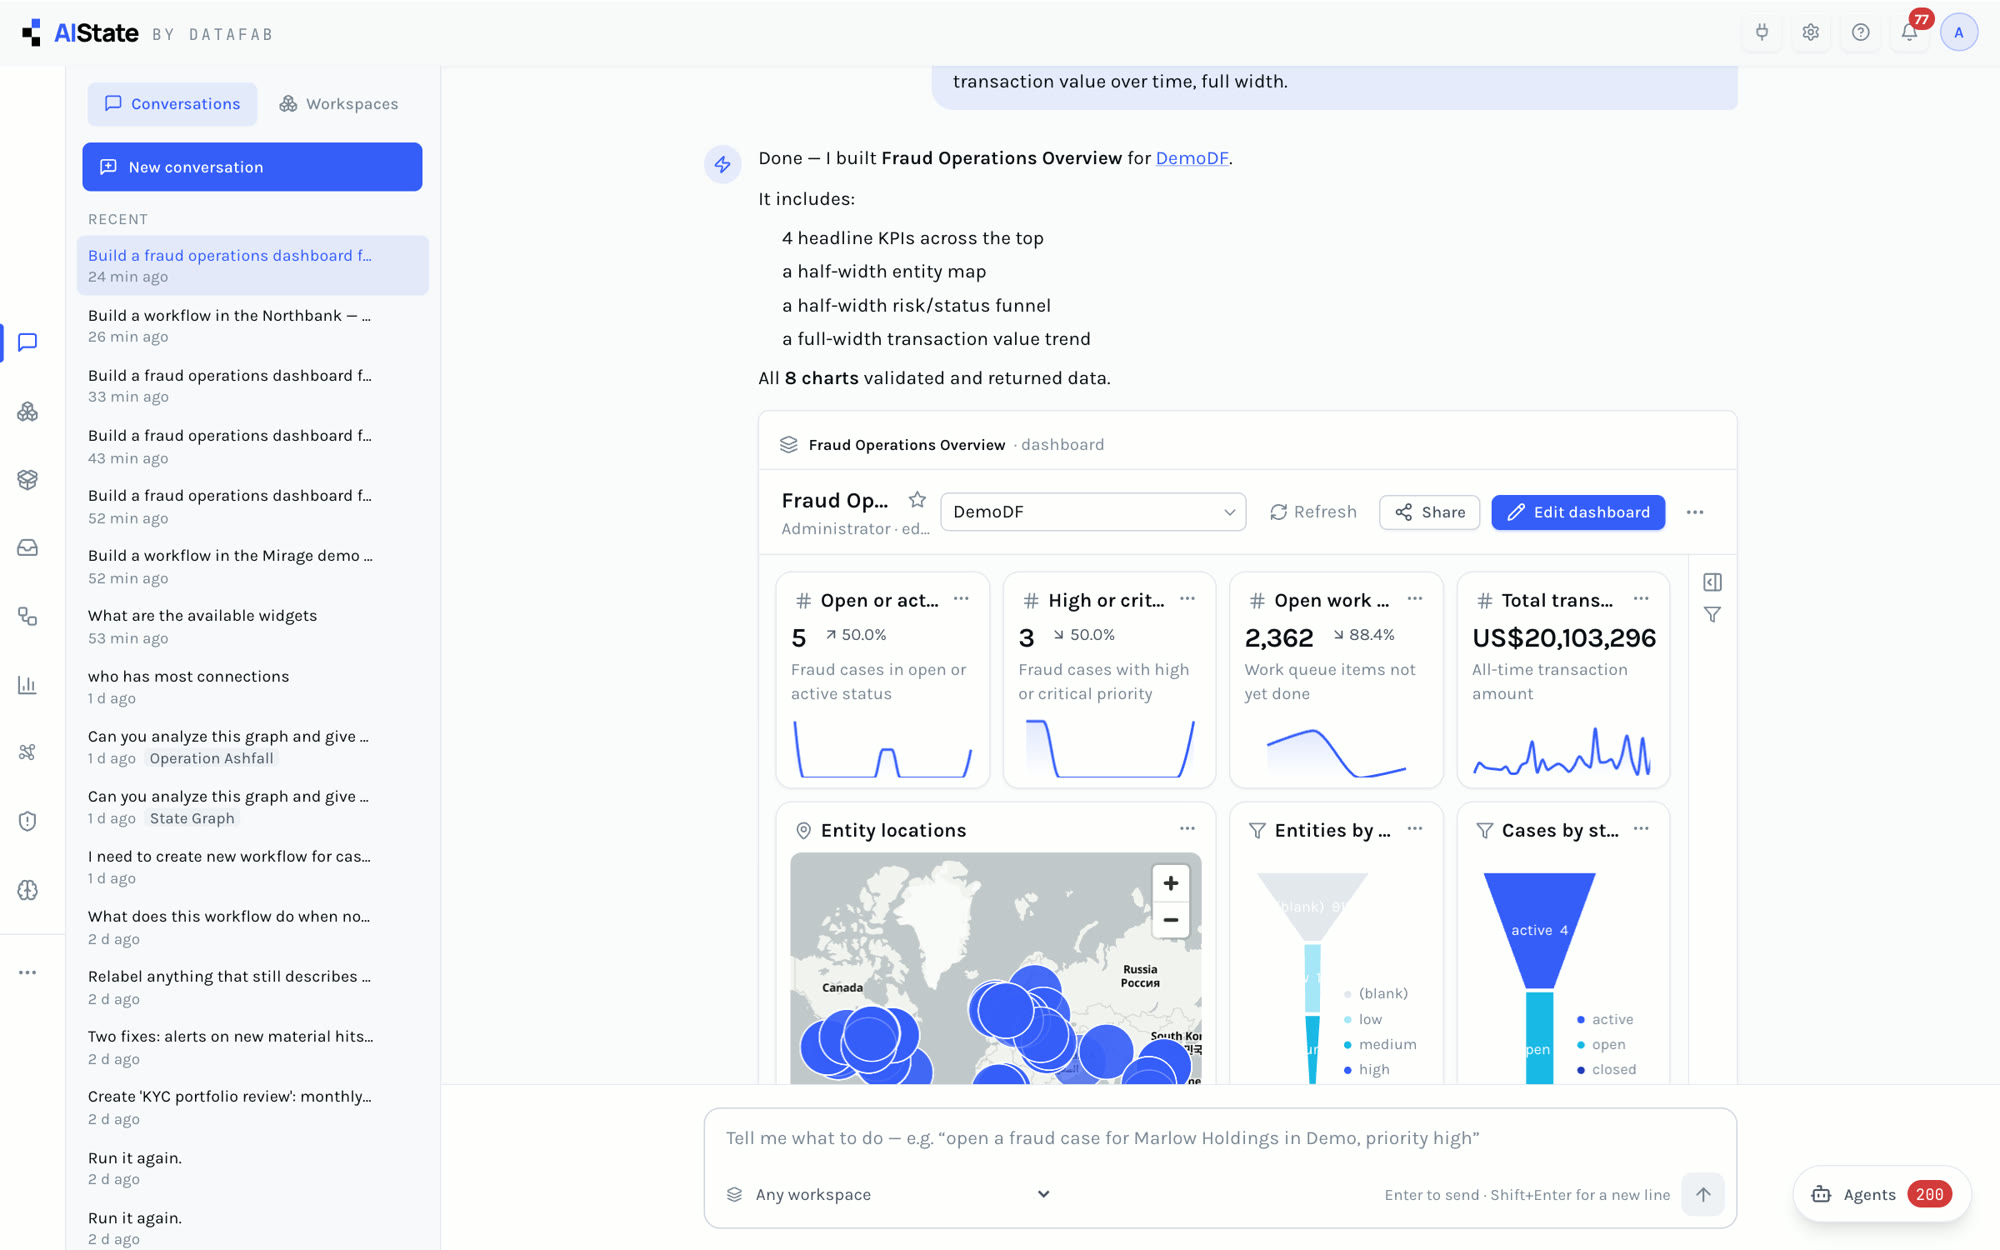Open the inbox tray icon in left rail
This screenshot has height=1250, width=2000.
coord(28,548)
